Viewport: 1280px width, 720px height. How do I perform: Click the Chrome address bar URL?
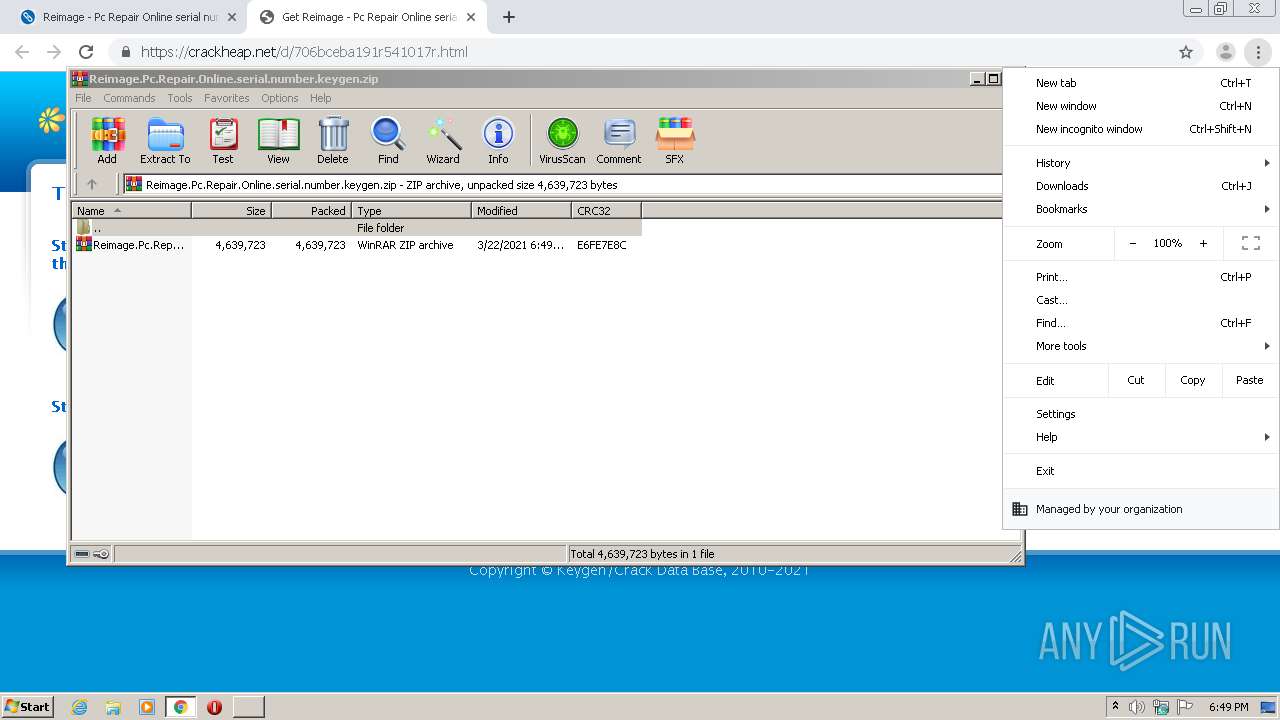click(304, 52)
